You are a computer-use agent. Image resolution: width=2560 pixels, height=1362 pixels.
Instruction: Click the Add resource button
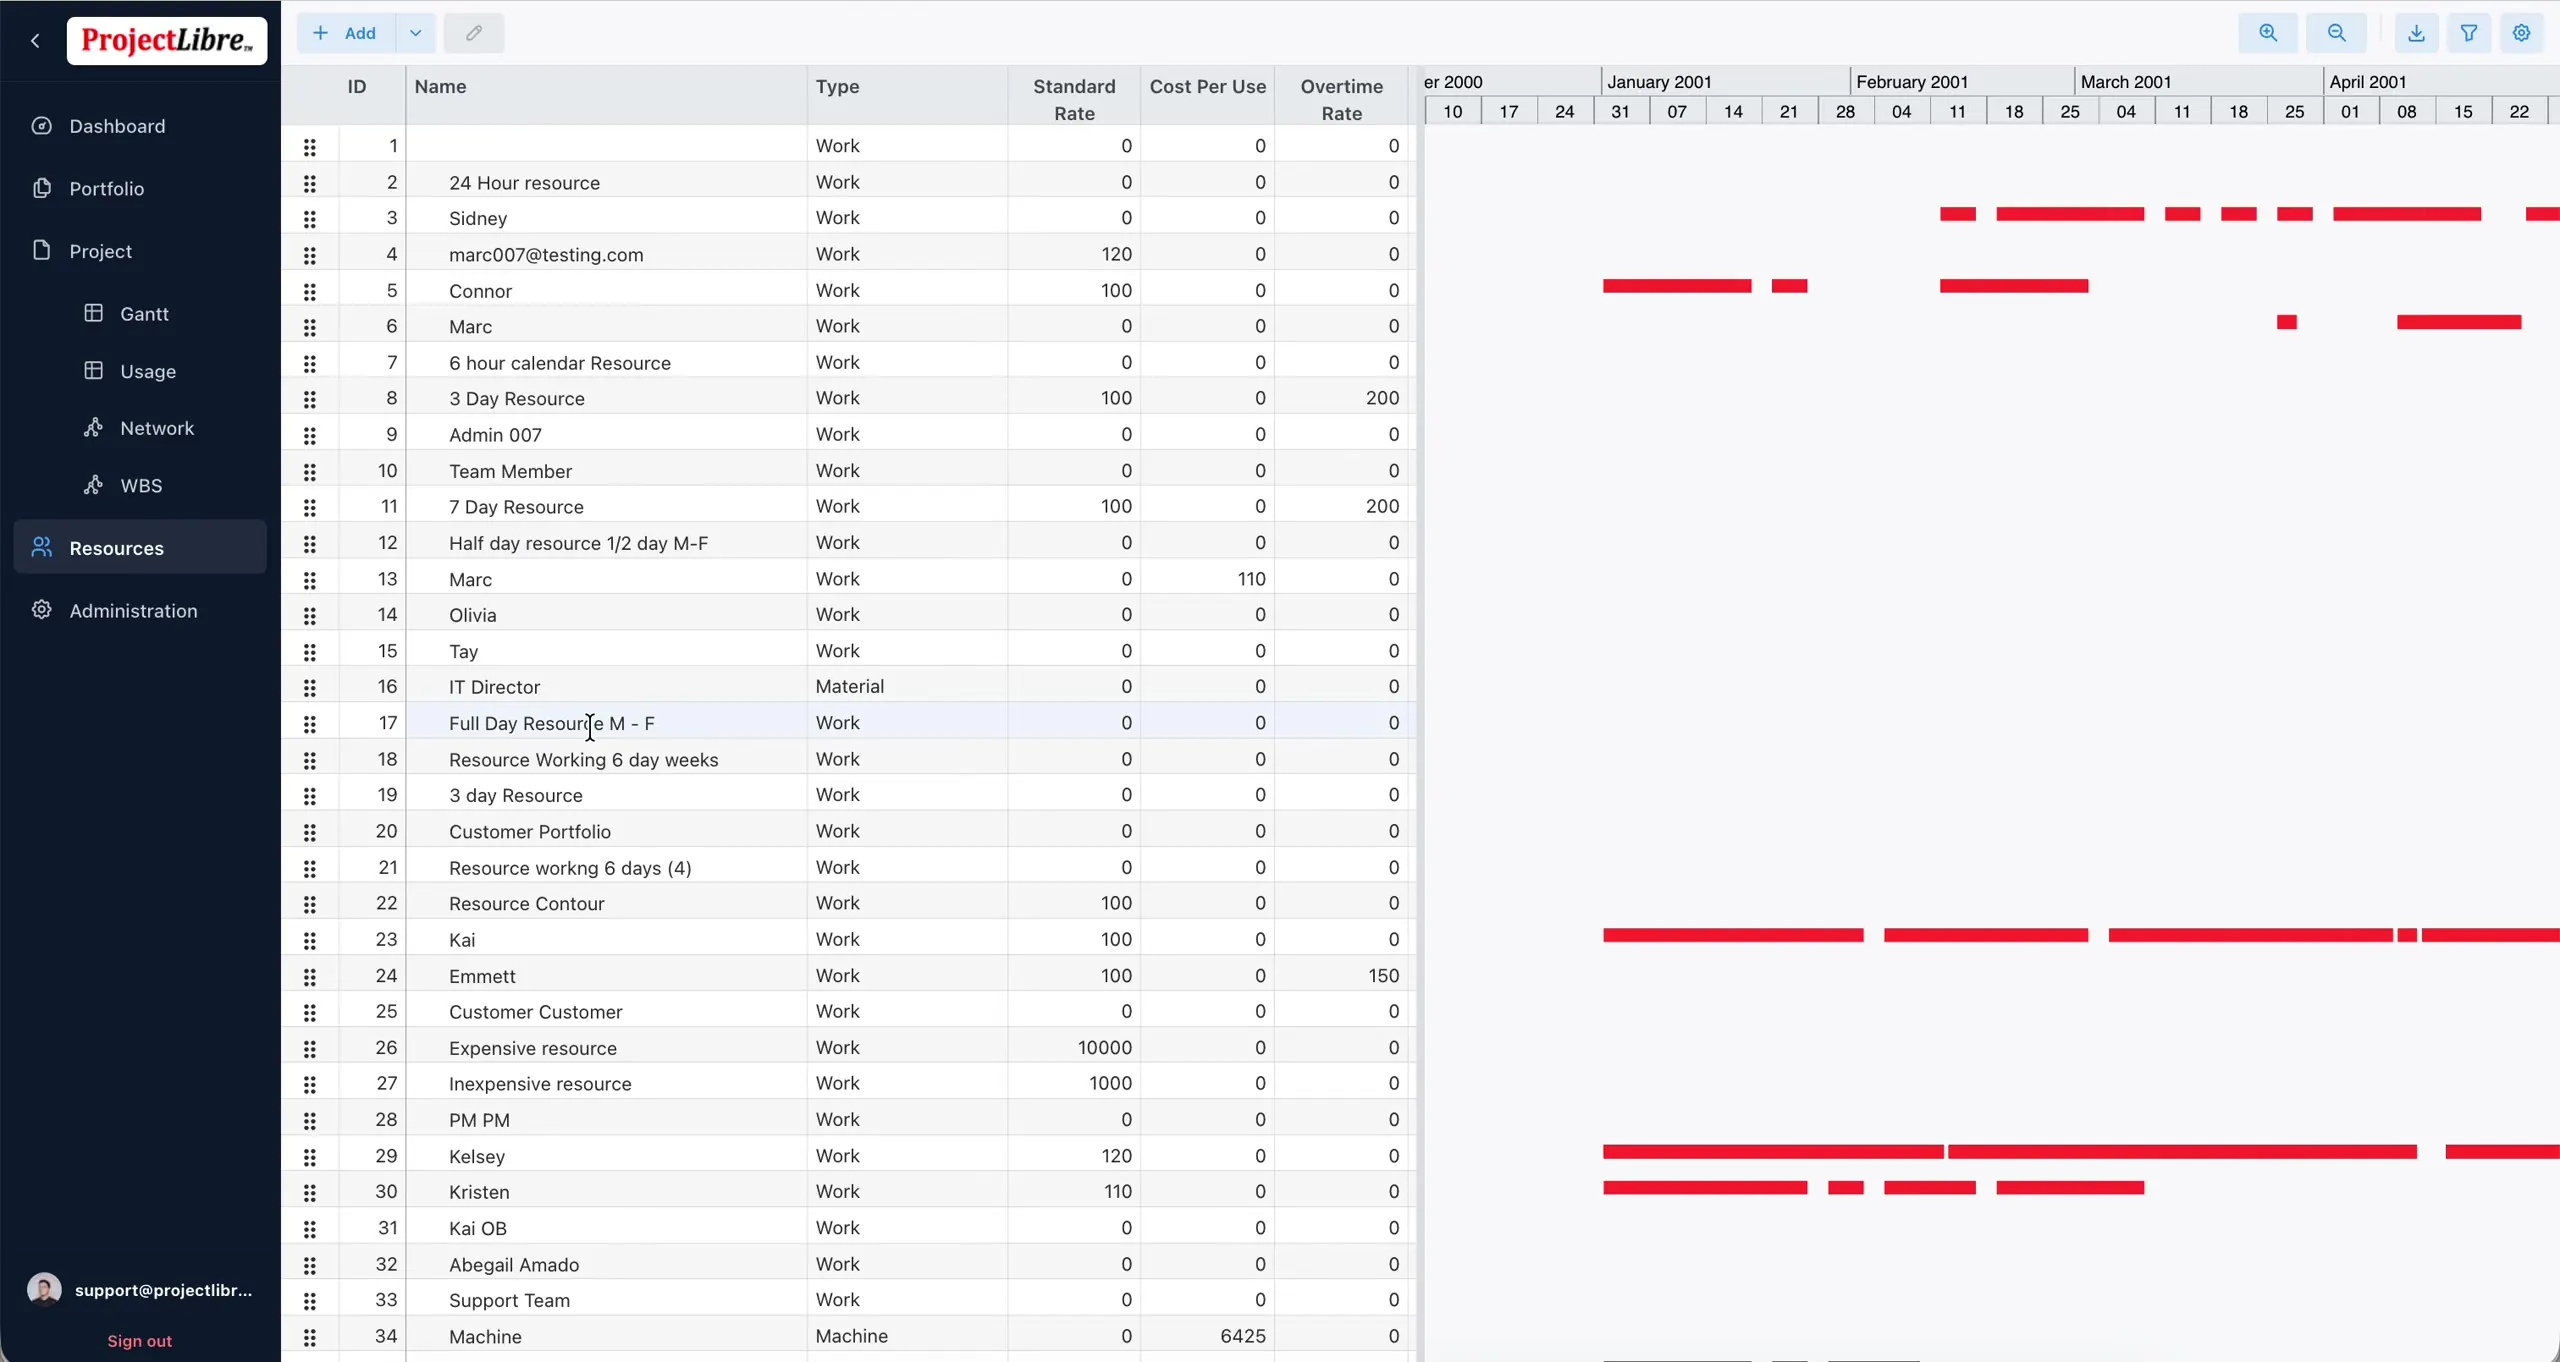click(x=346, y=33)
